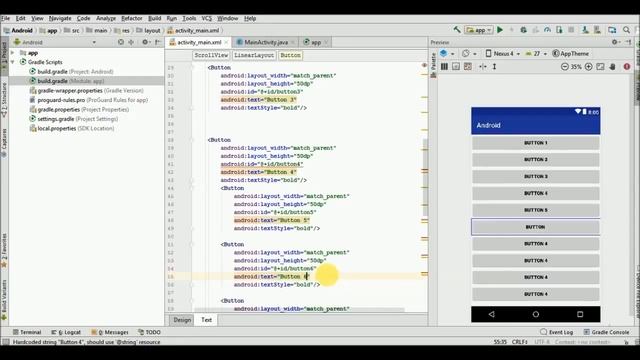Click the home circle in device preview
The height and width of the screenshot is (360, 640).
pos(536,314)
